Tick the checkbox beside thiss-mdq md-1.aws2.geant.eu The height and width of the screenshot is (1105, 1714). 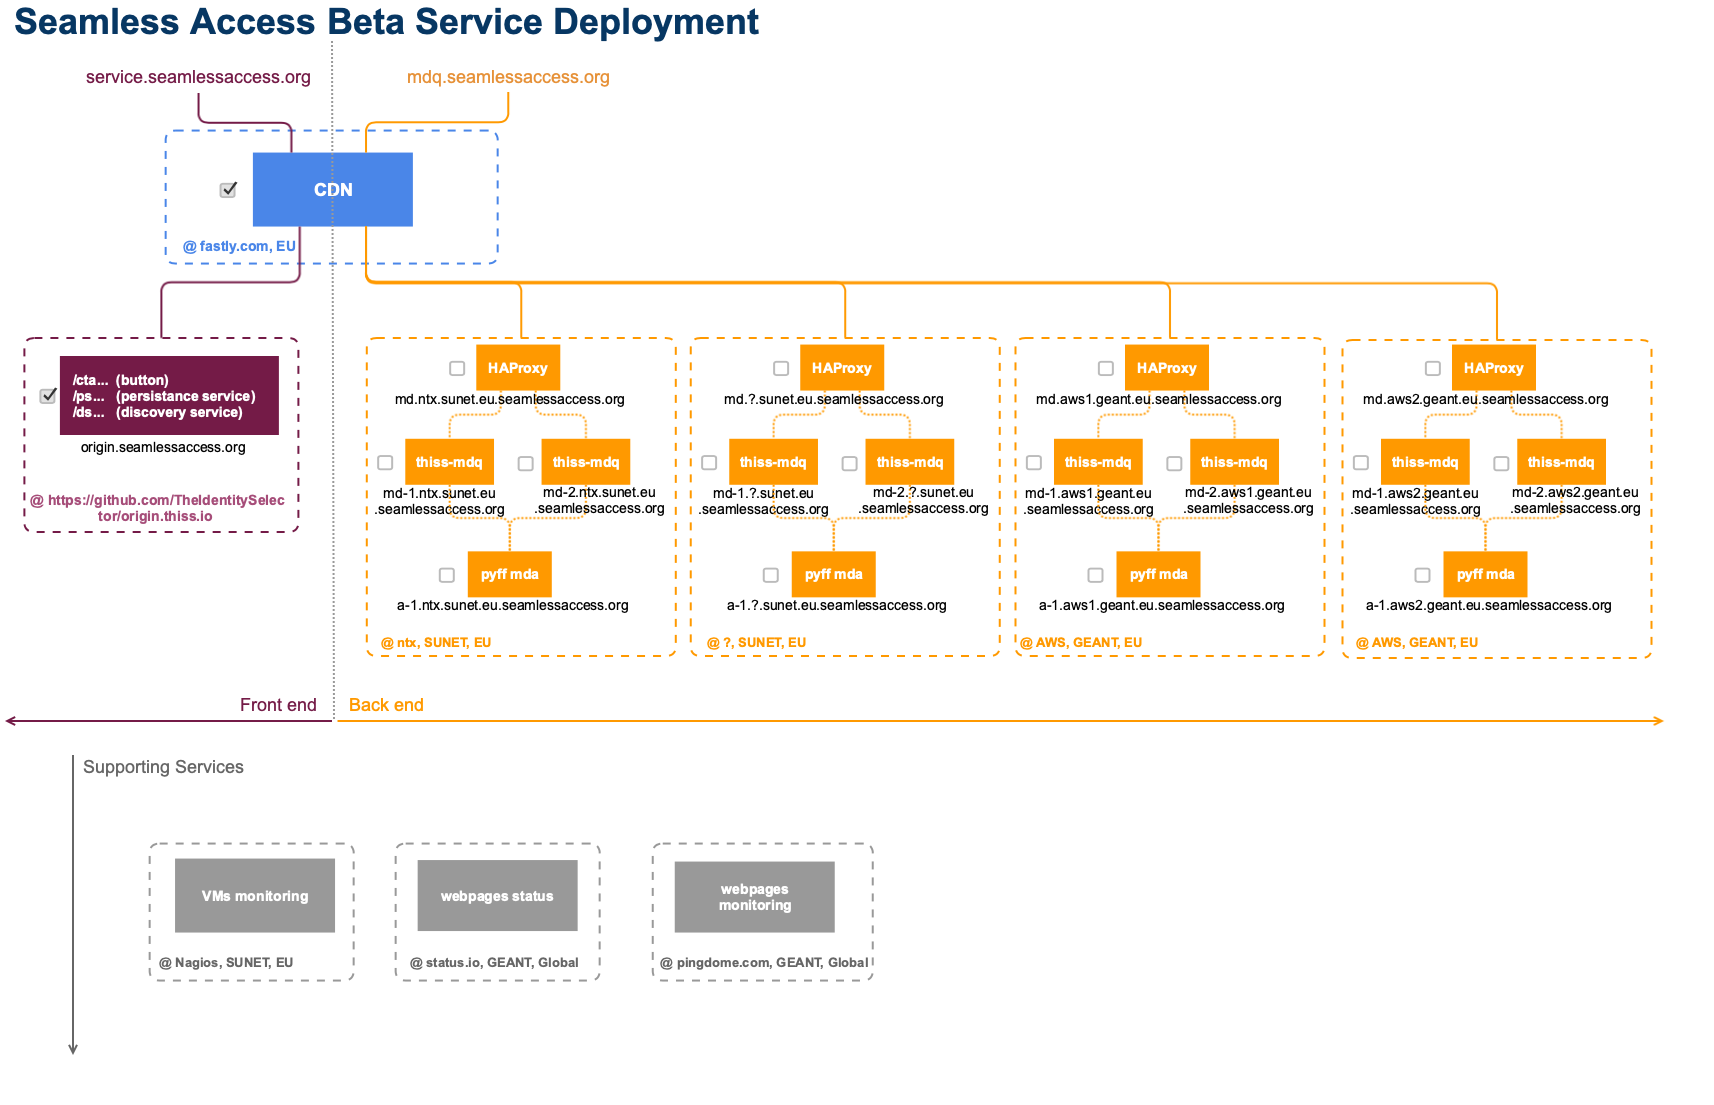pyautogui.click(x=1361, y=463)
